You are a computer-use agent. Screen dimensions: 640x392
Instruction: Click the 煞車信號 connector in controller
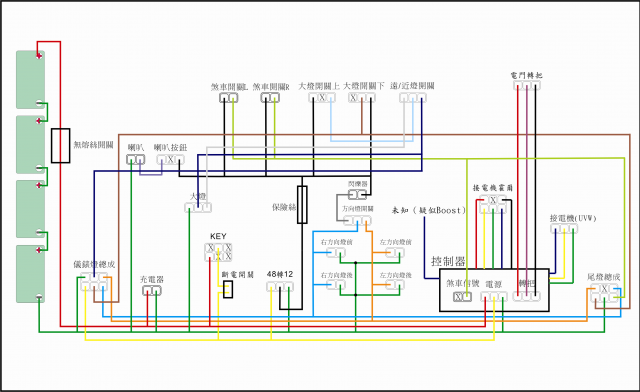point(463,297)
